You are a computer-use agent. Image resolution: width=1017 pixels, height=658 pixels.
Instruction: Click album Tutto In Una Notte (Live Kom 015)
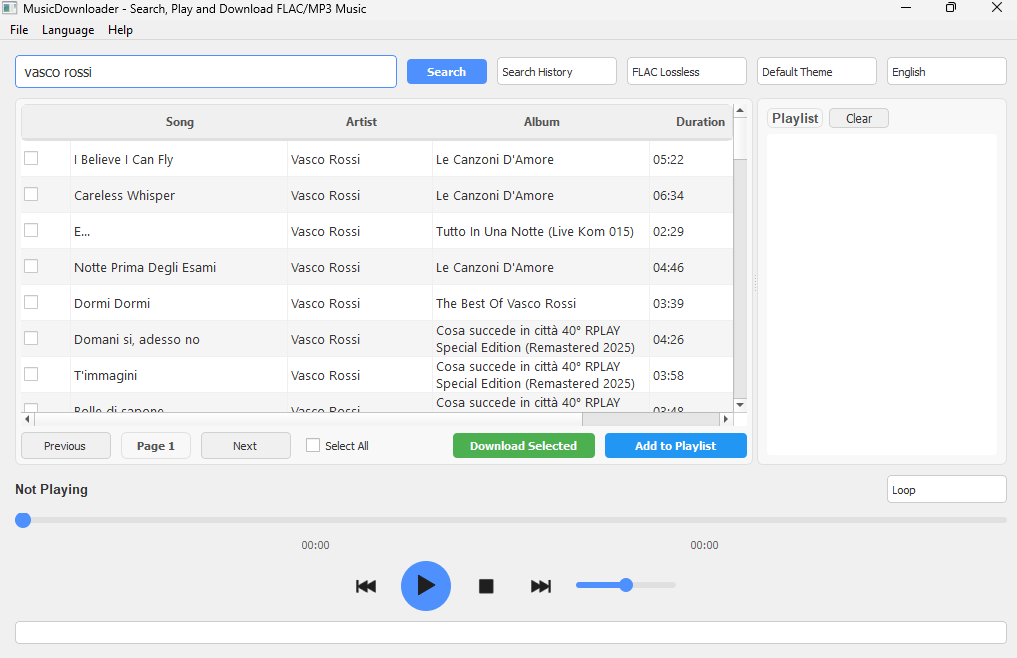(534, 232)
